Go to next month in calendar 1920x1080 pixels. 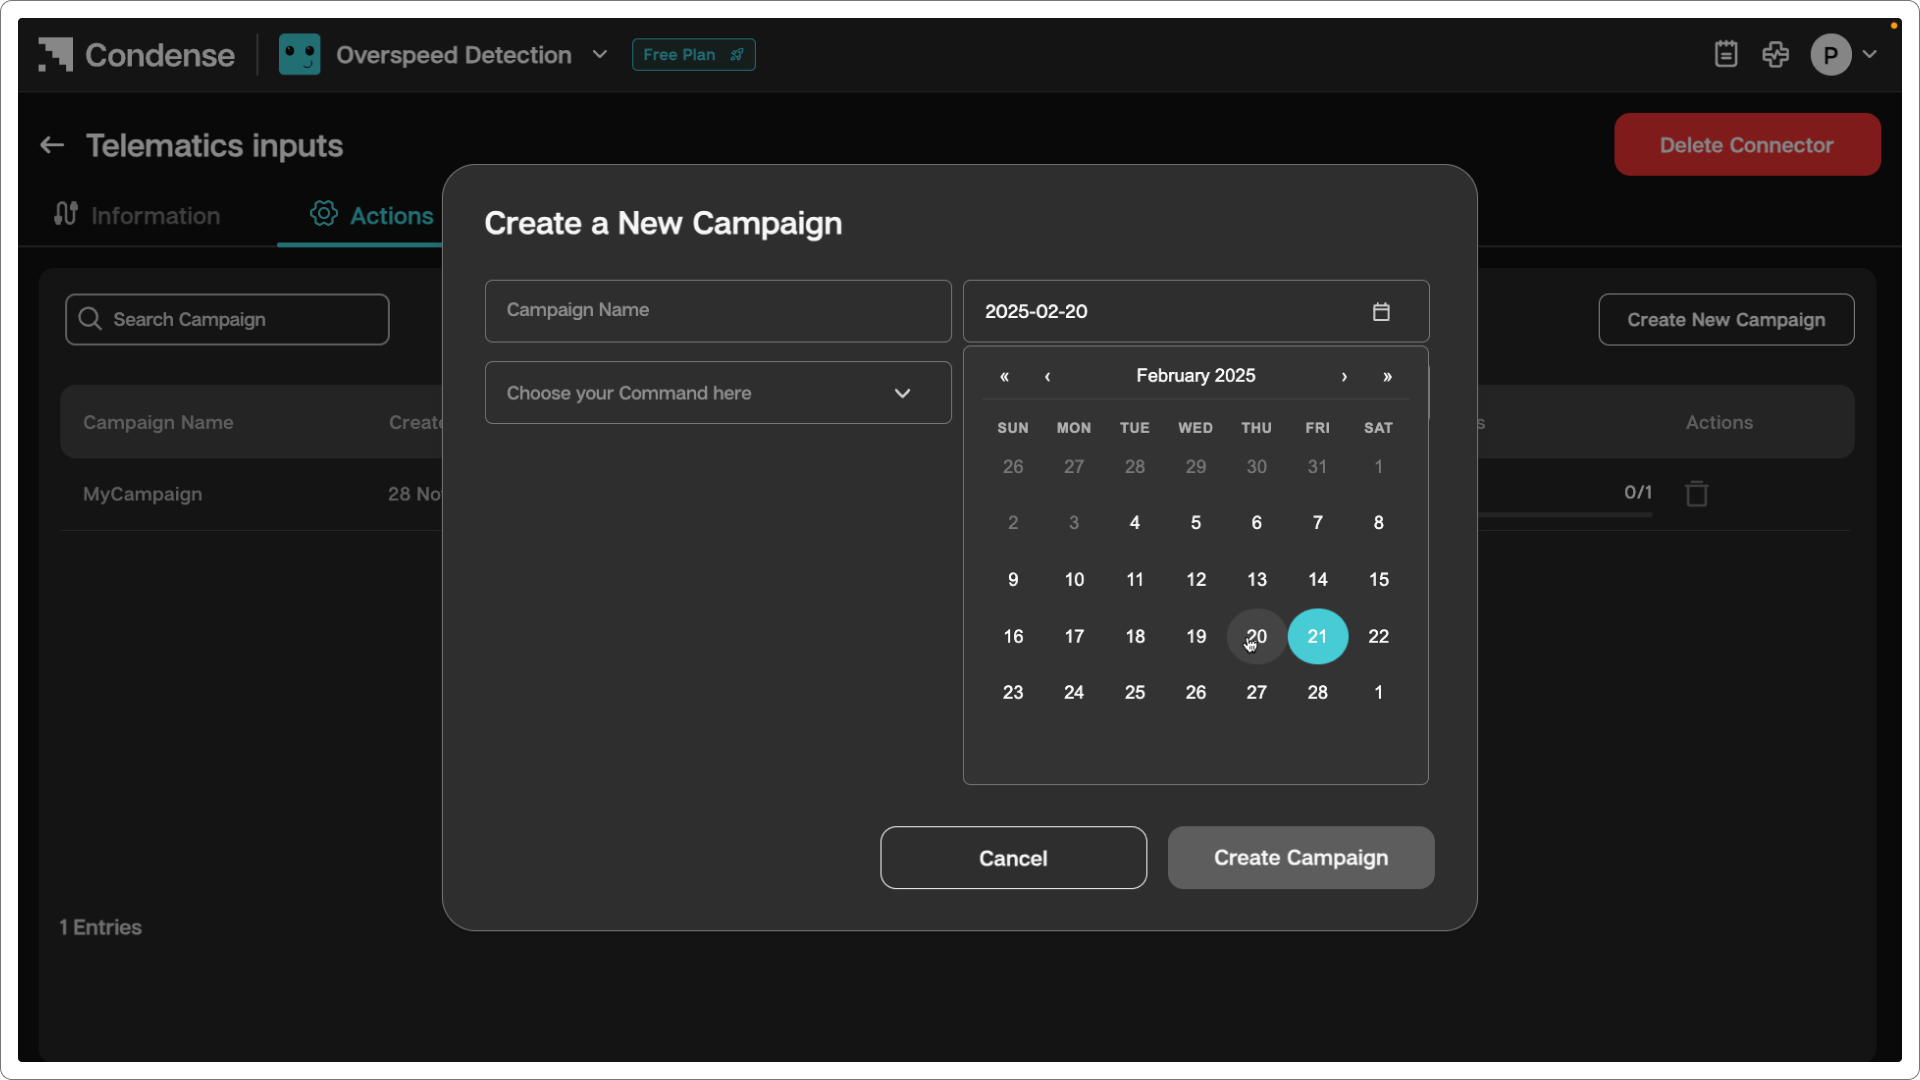[1344, 377]
